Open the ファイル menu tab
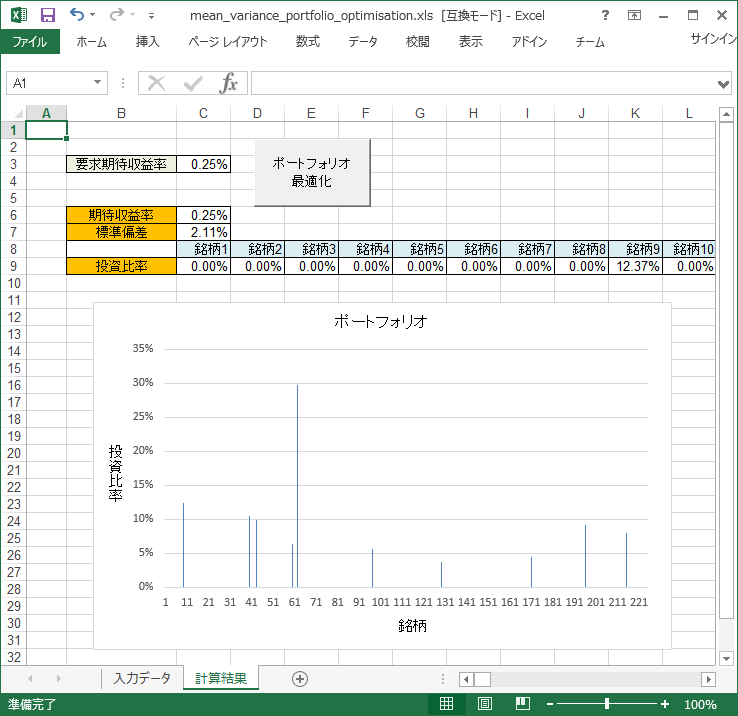Image resolution: width=738 pixels, height=716 pixels. pyautogui.click(x=29, y=41)
